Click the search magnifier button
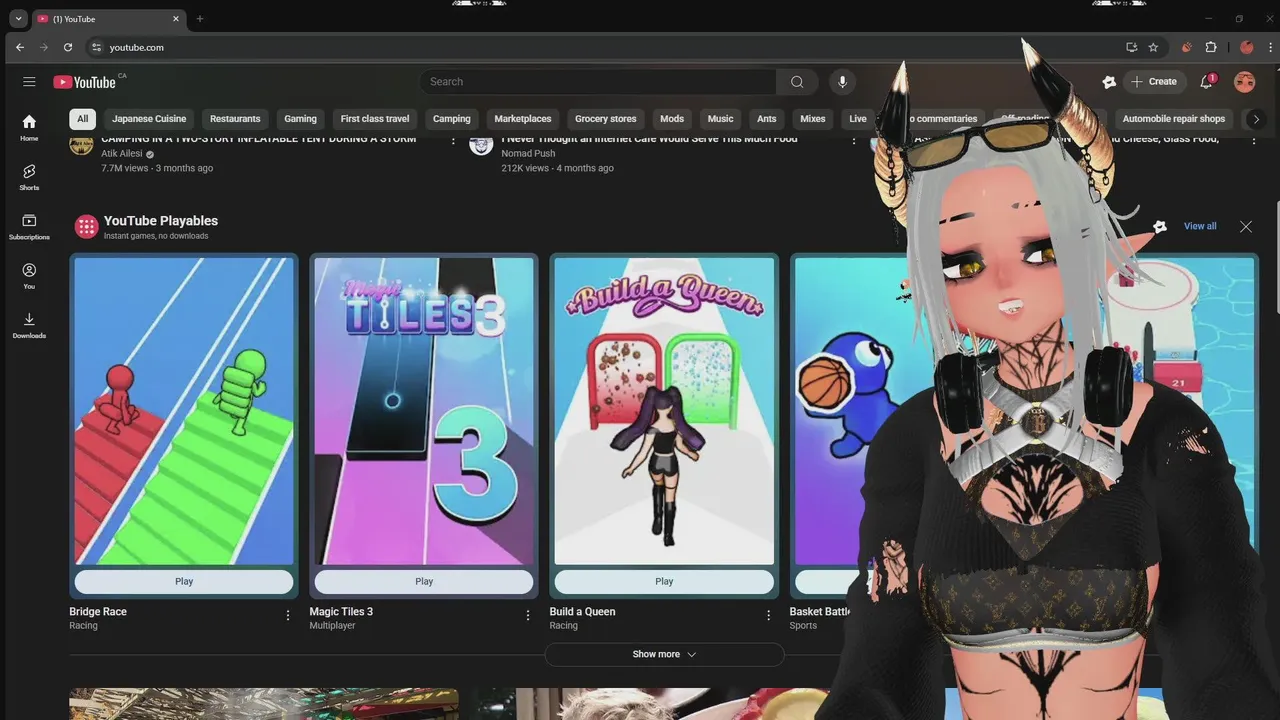The width and height of the screenshot is (1280, 720). 797,82
